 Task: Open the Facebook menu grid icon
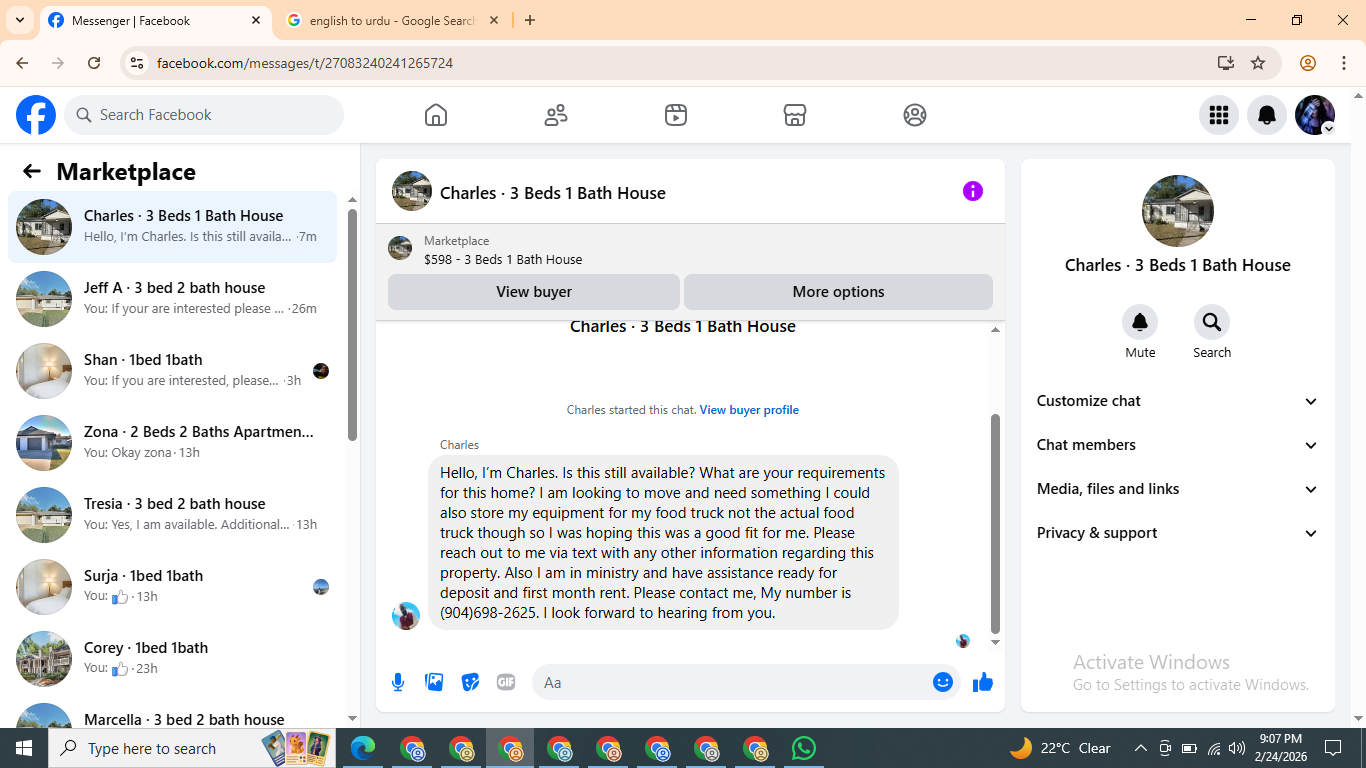1219,115
